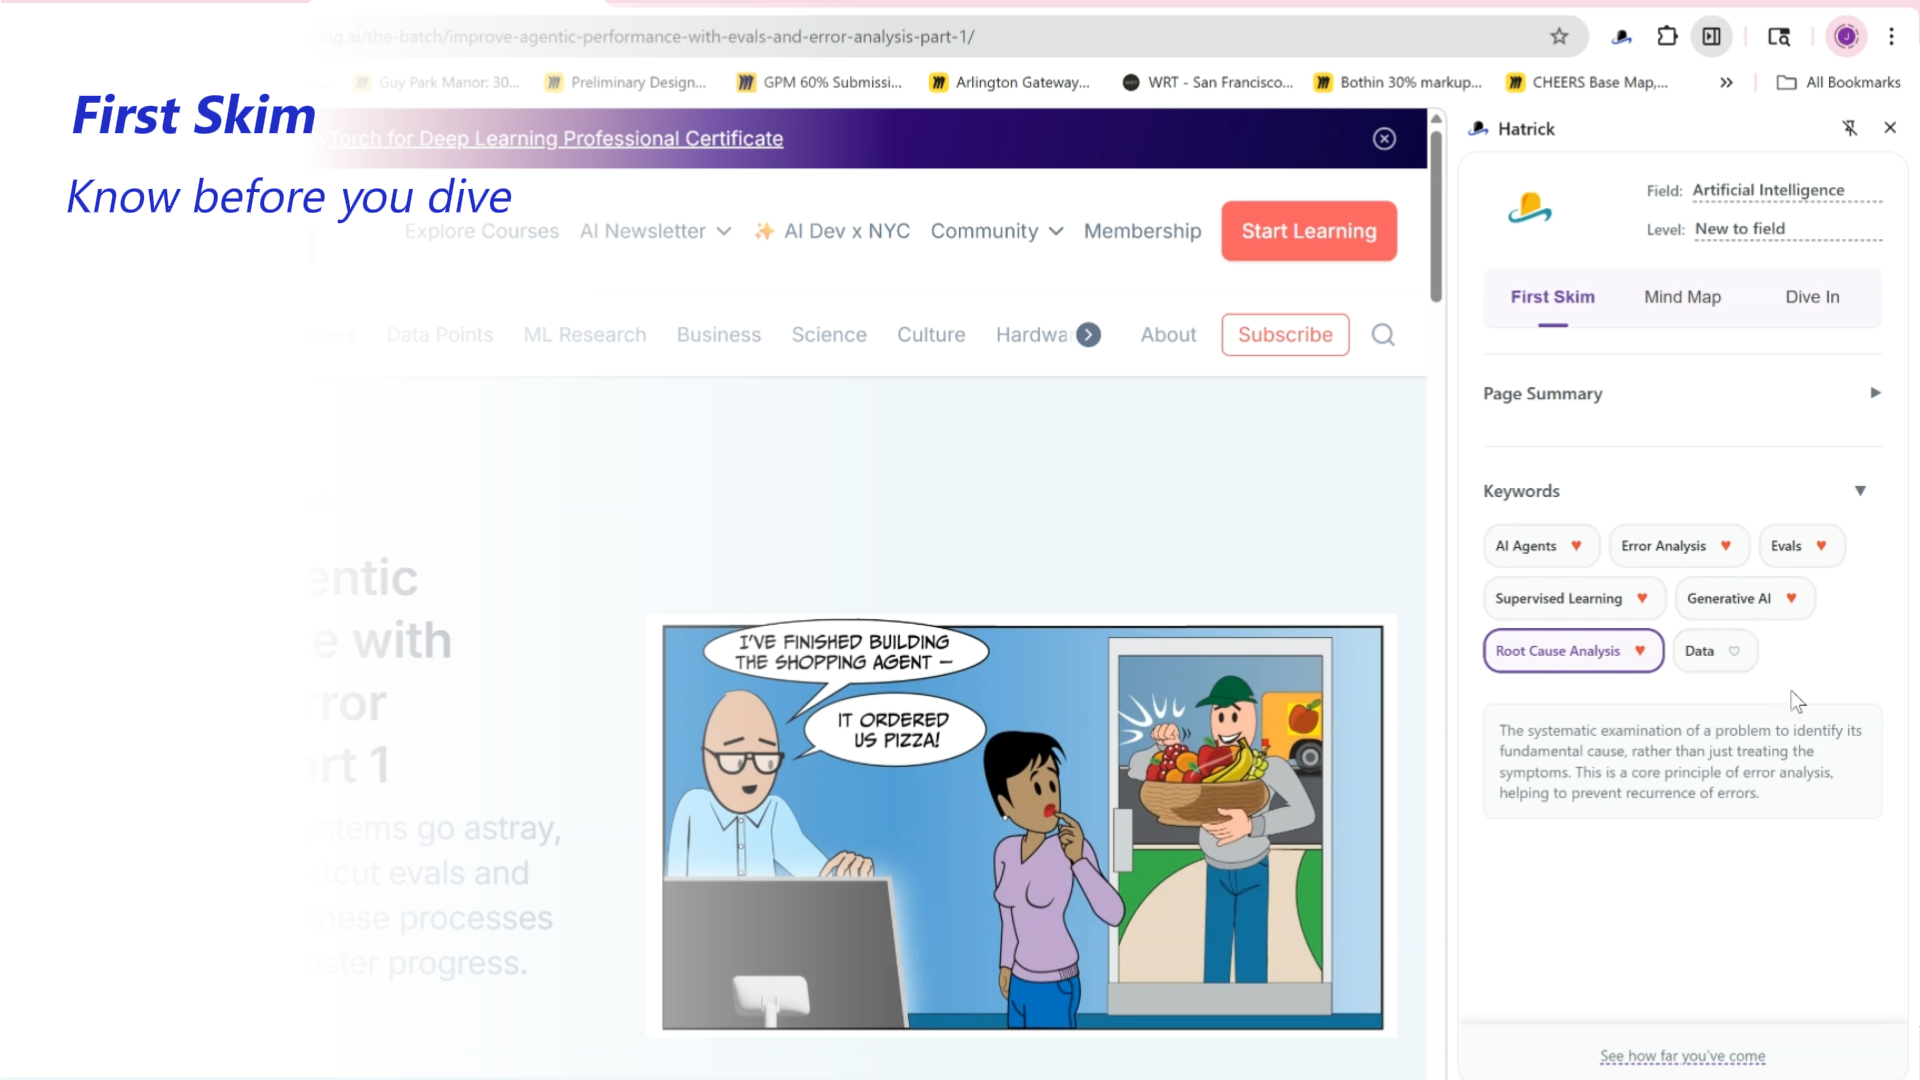
Task: Click the Hatrick hat extension icon
Action: click(x=1622, y=37)
